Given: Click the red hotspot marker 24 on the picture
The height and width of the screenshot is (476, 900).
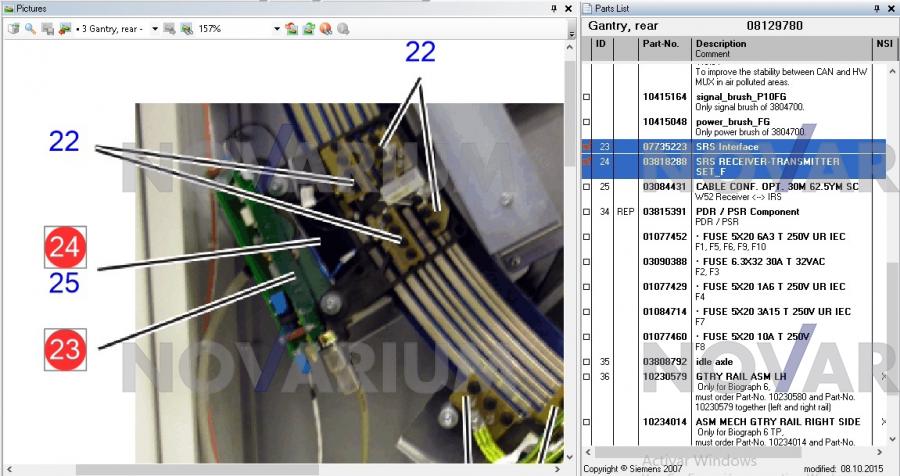Looking at the screenshot, I should pos(65,247).
